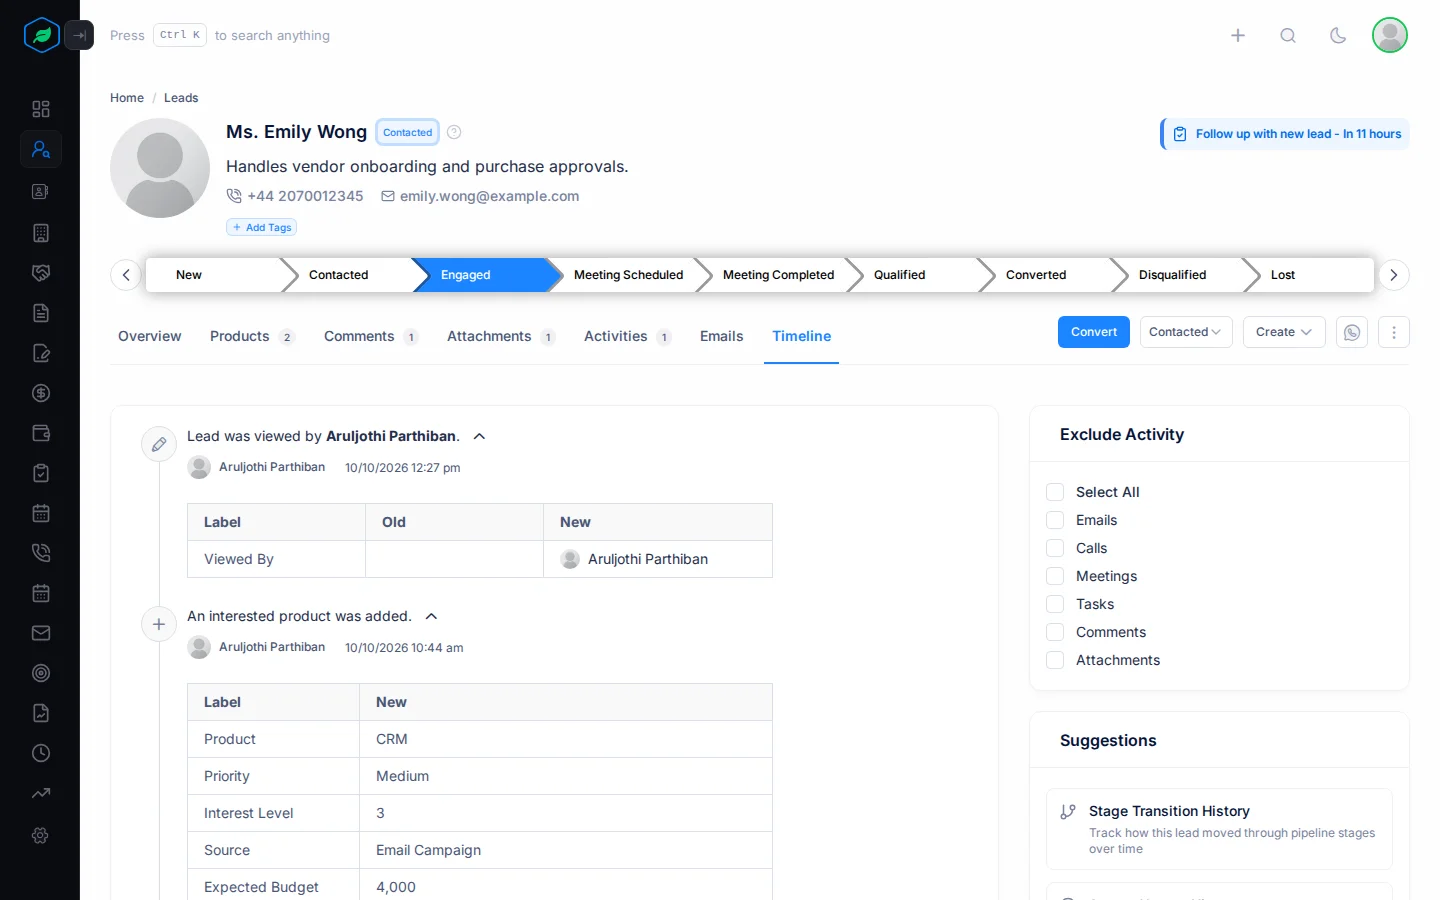Check the Tasks exclude checkbox
The image size is (1440, 900).
click(1055, 604)
